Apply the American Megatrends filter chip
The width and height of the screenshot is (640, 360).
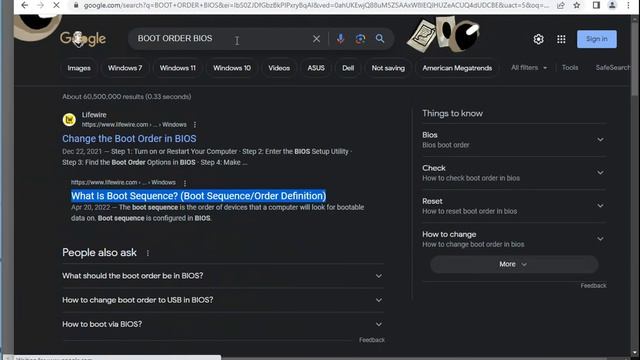click(x=457, y=68)
